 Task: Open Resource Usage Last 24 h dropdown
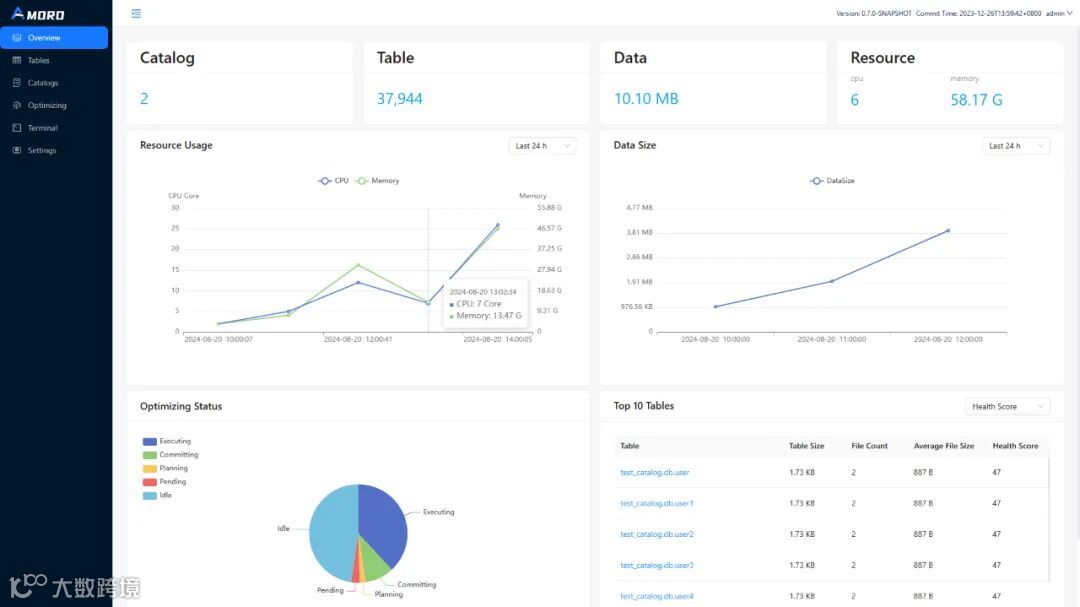[542, 146]
